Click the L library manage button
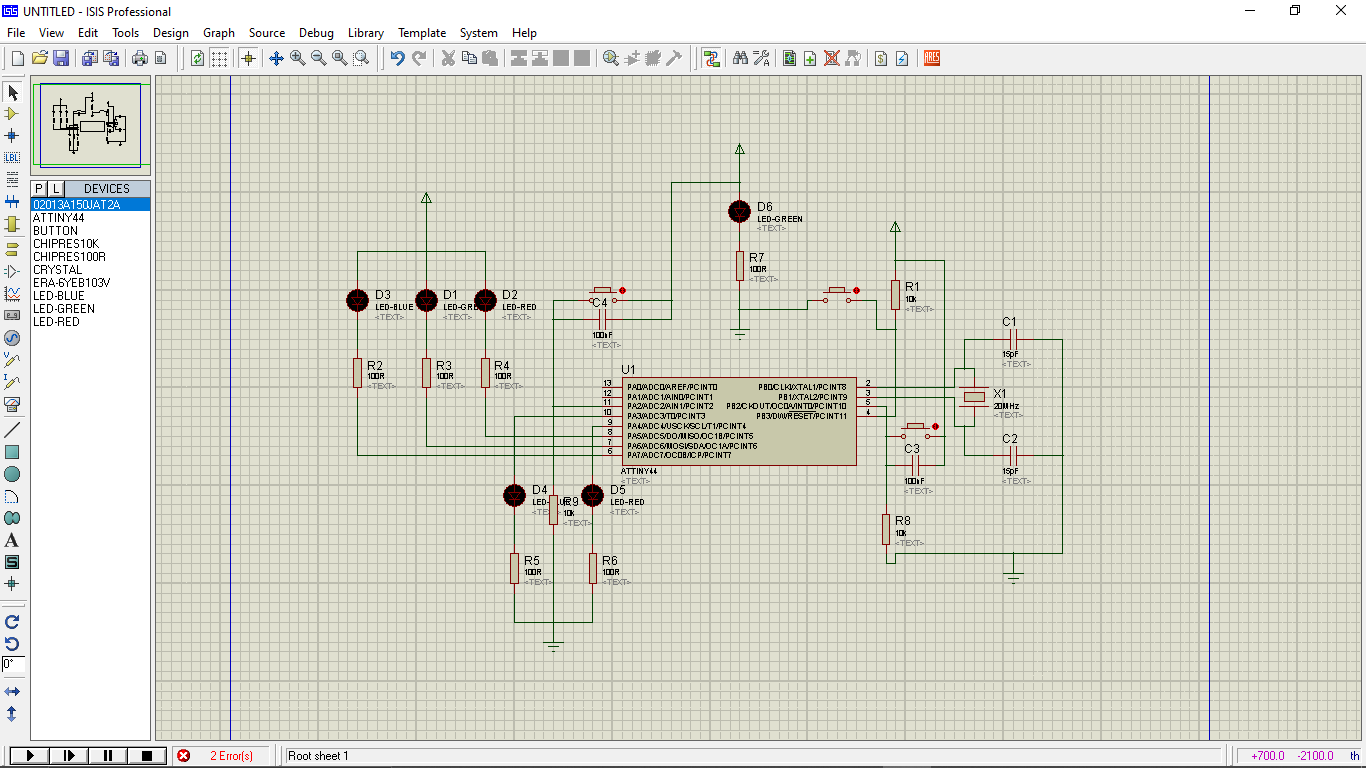 (56, 189)
